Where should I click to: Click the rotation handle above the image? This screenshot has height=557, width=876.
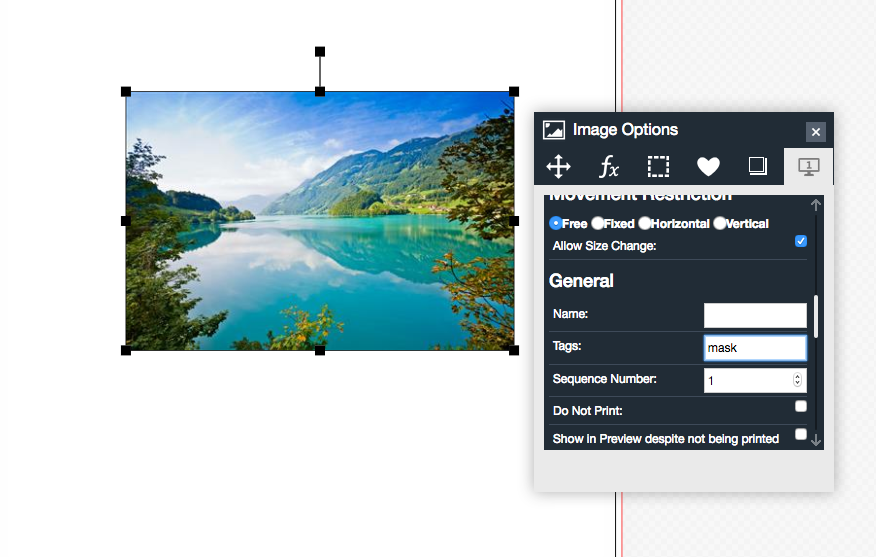click(x=320, y=51)
